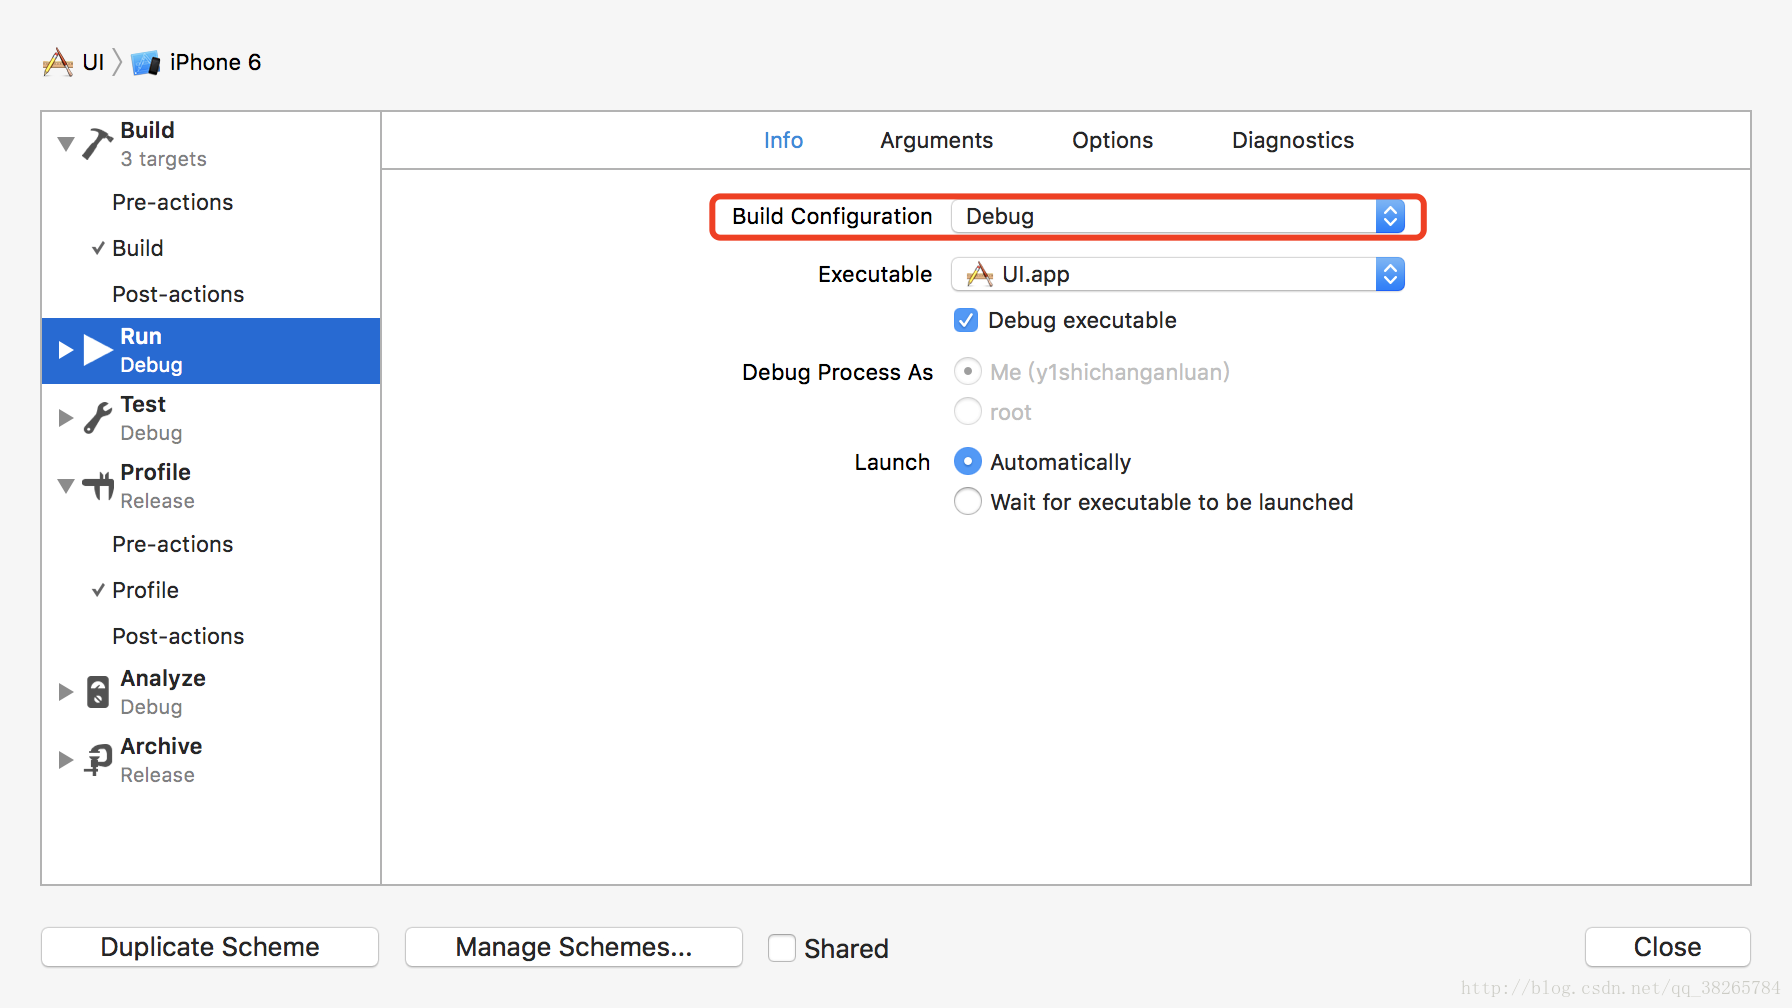Click the Duplicate Scheme button

pyautogui.click(x=210, y=947)
